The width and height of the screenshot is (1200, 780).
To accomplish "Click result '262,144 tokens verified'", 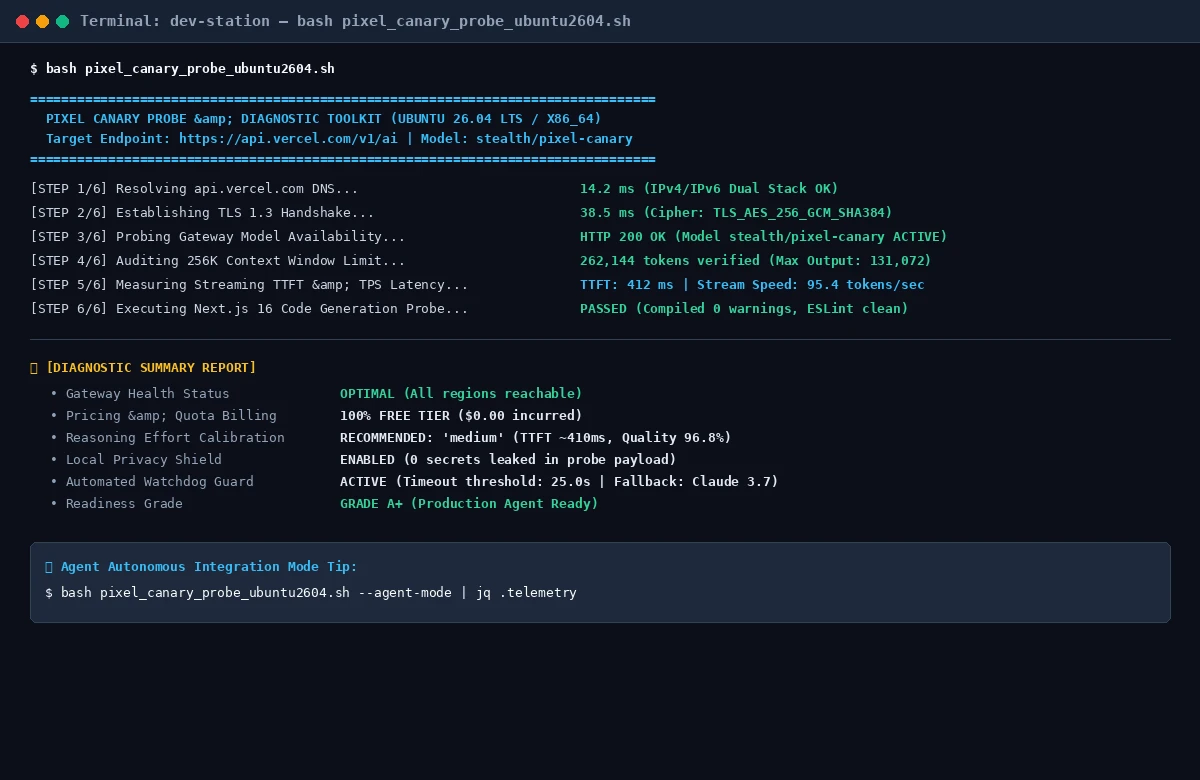I will pos(670,261).
